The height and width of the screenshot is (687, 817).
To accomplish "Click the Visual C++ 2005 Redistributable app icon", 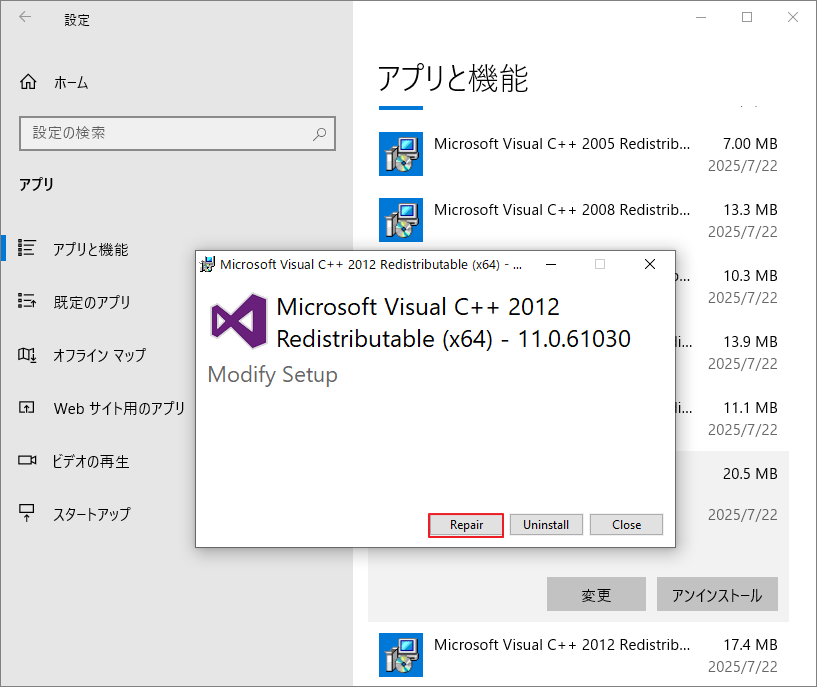I will pyautogui.click(x=400, y=153).
